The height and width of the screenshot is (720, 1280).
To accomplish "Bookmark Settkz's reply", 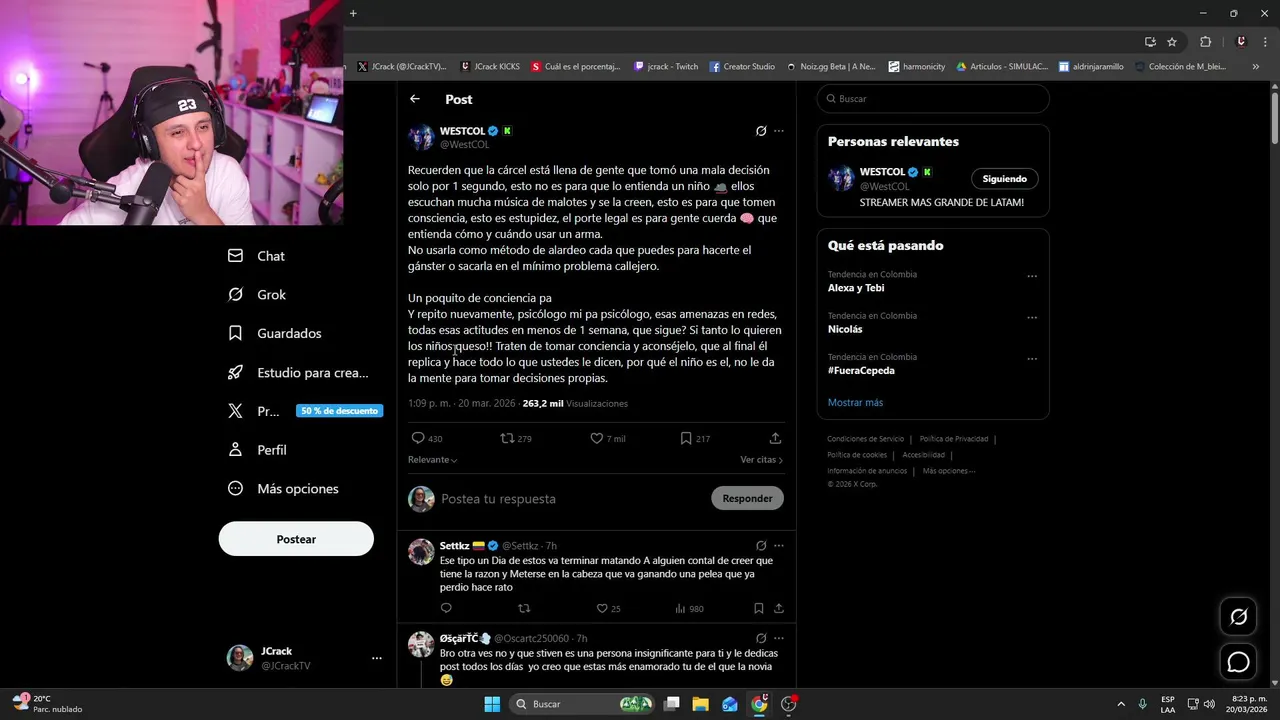I will point(759,608).
